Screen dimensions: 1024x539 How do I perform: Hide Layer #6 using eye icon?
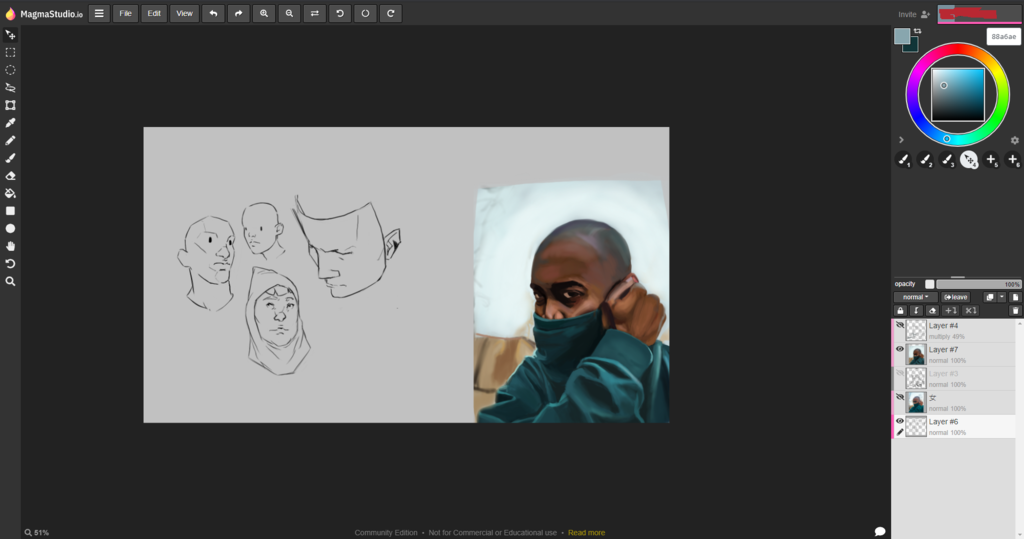[x=900, y=421]
